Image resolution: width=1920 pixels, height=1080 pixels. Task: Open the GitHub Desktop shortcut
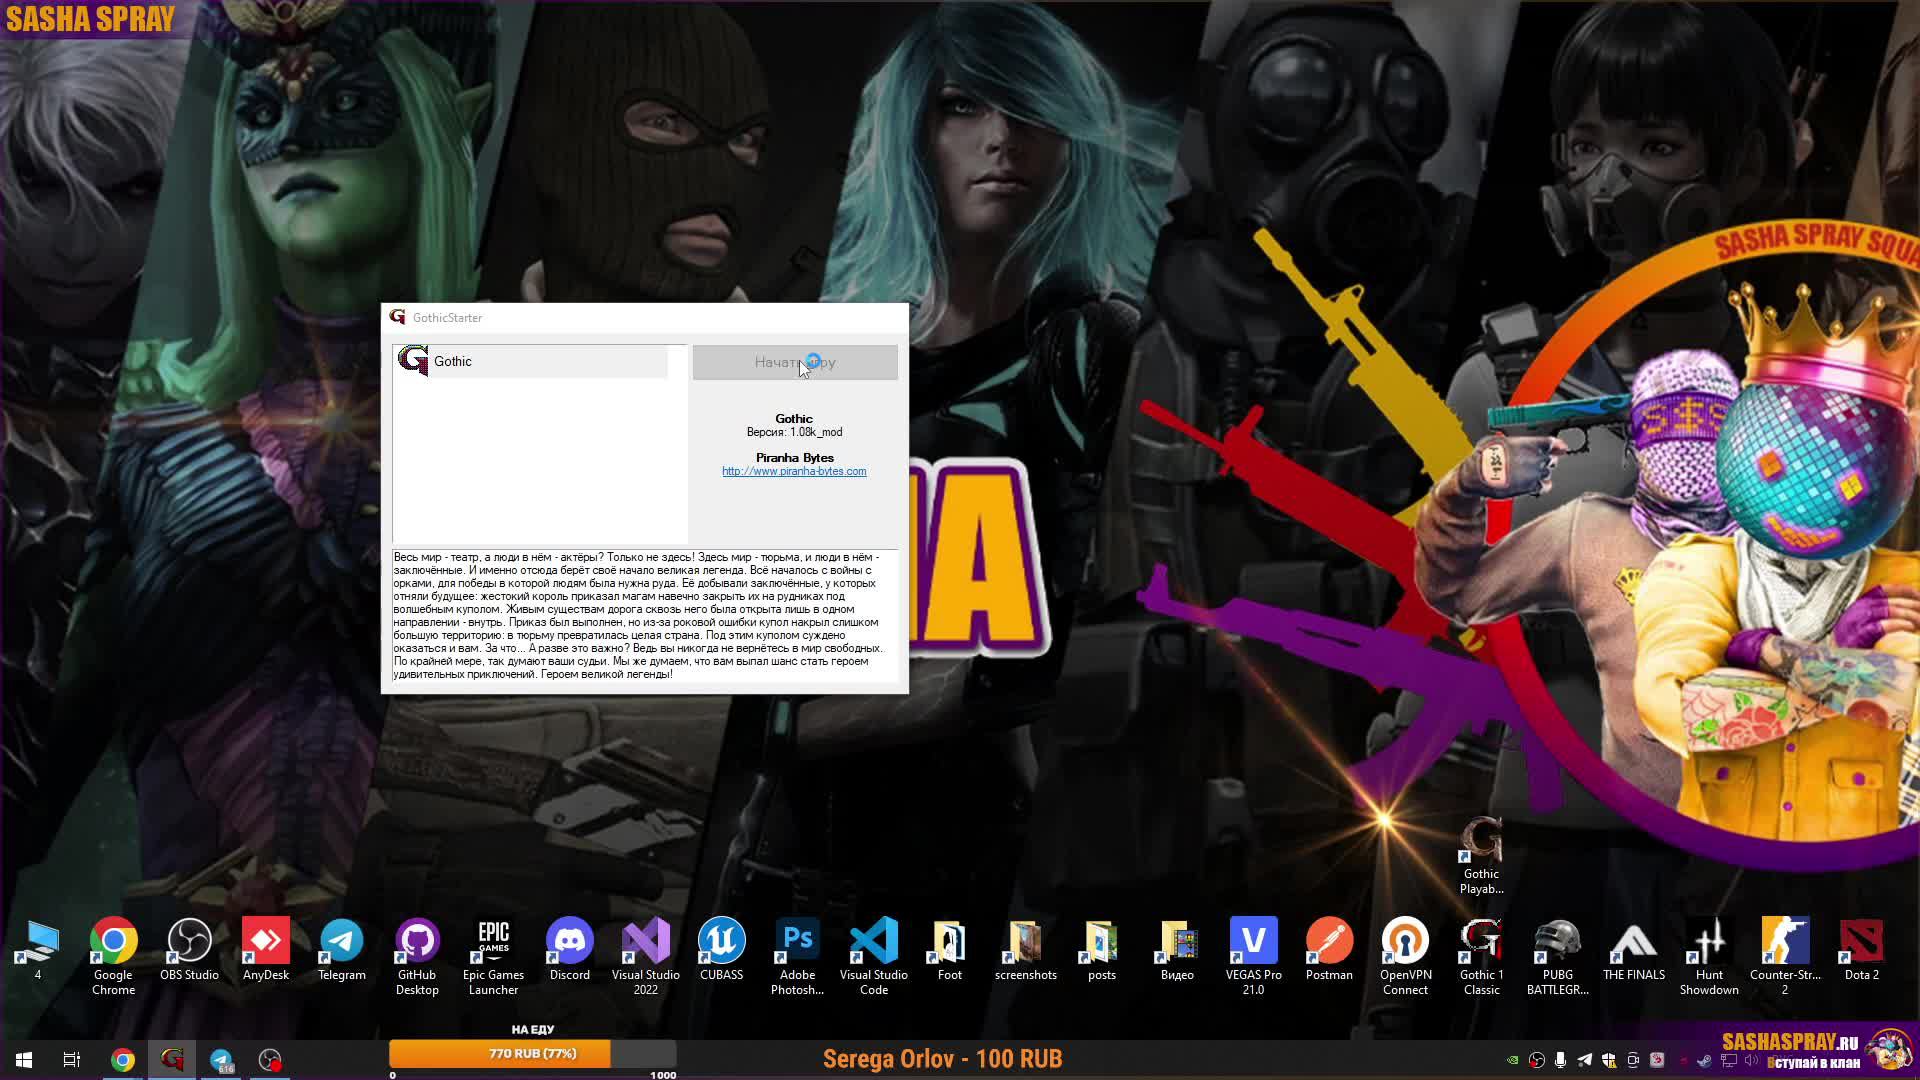(417, 942)
